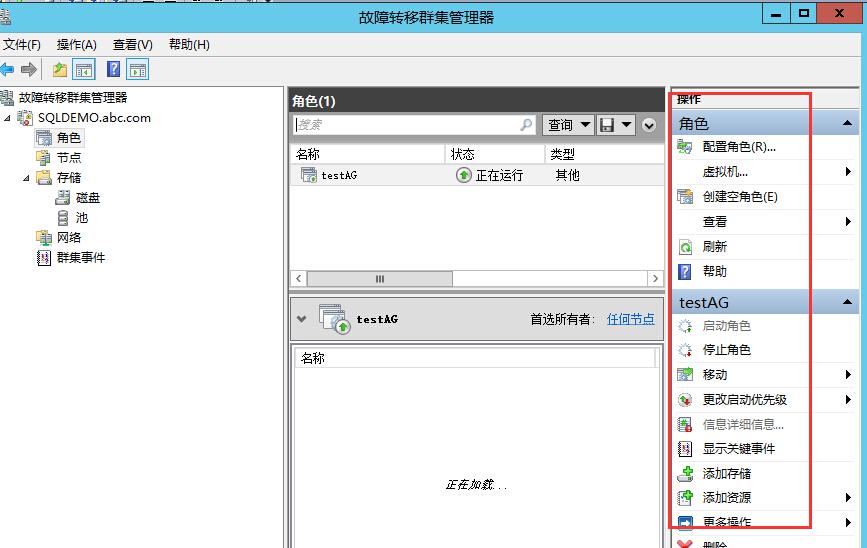Click 添加存储 action

click(x=727, y=473)
